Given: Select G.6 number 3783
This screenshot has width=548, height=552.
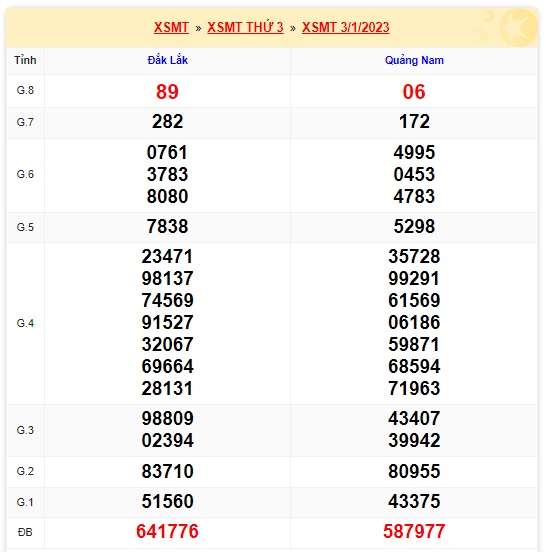Looking at the screenshot, I should 168,174.
